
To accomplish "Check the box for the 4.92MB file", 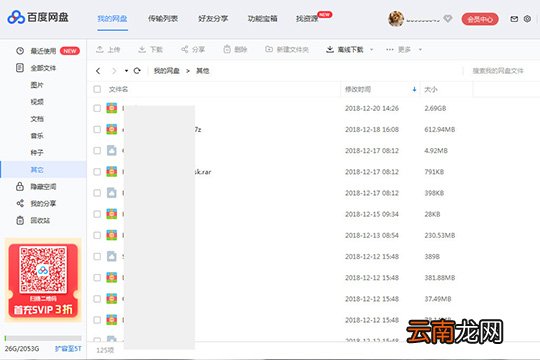I will click(97, 151).
